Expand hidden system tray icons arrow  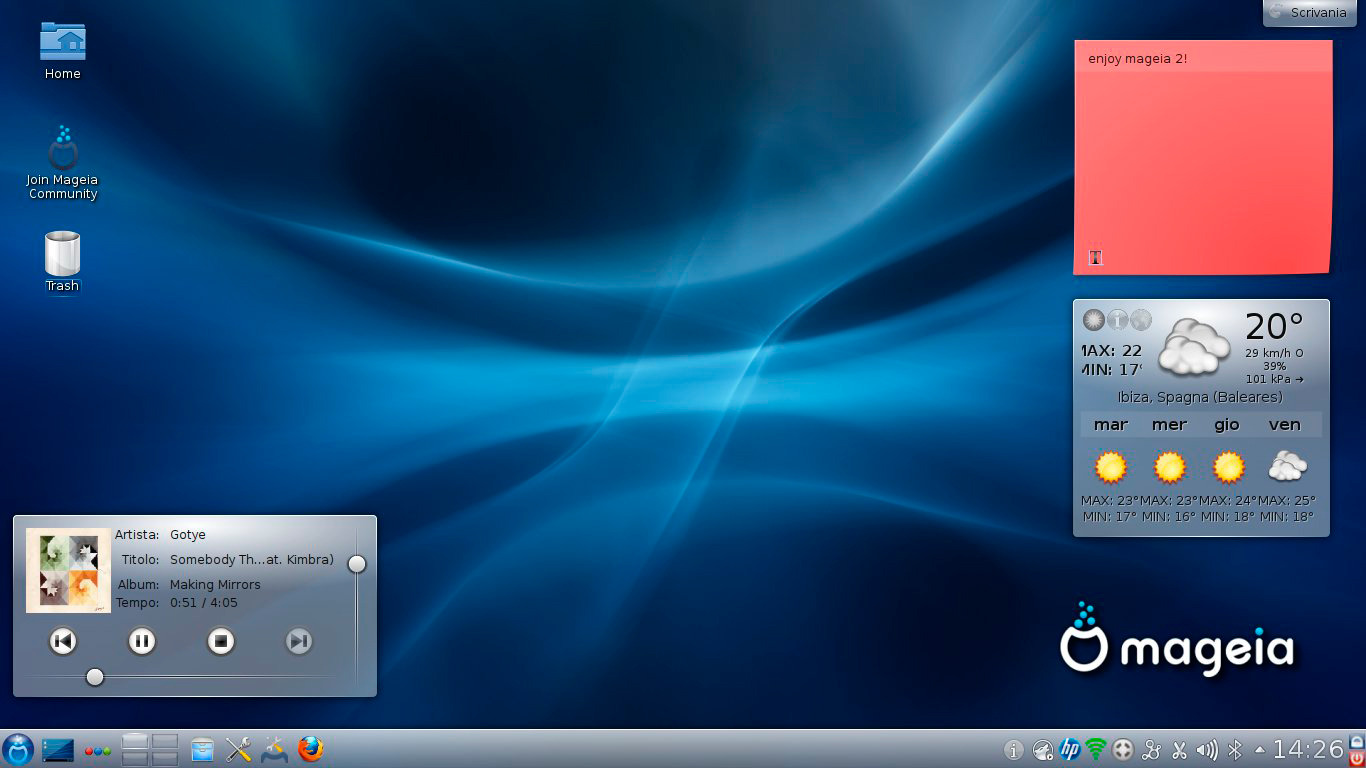[x=1259, y=749]
